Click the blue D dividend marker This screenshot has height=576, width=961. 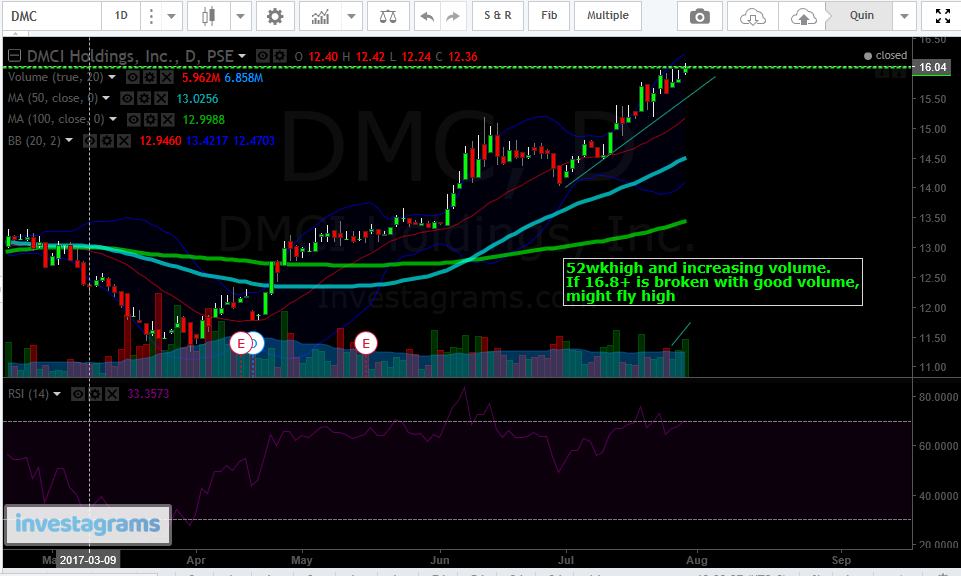[x=256, y=343]
